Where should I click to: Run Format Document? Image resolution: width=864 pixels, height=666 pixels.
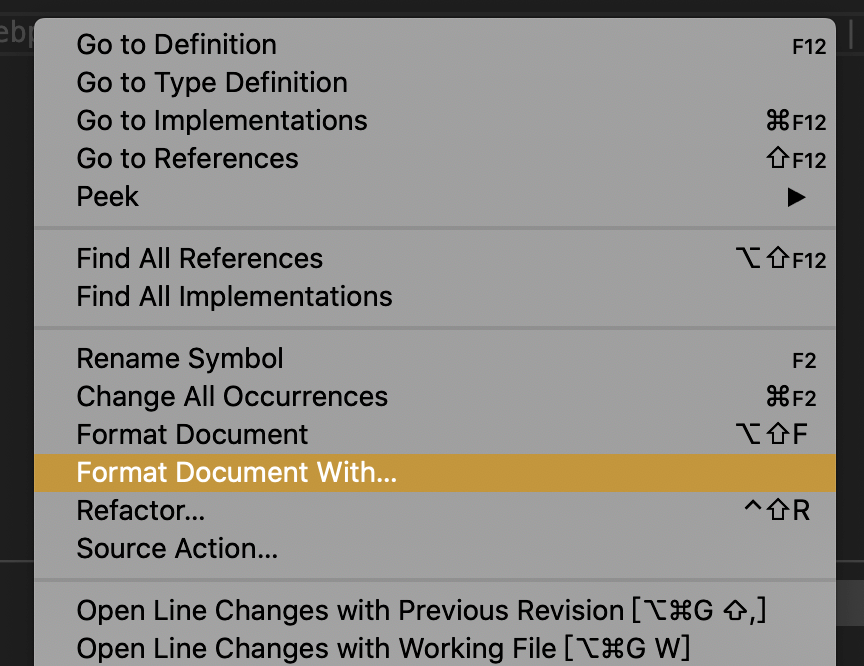192,434
